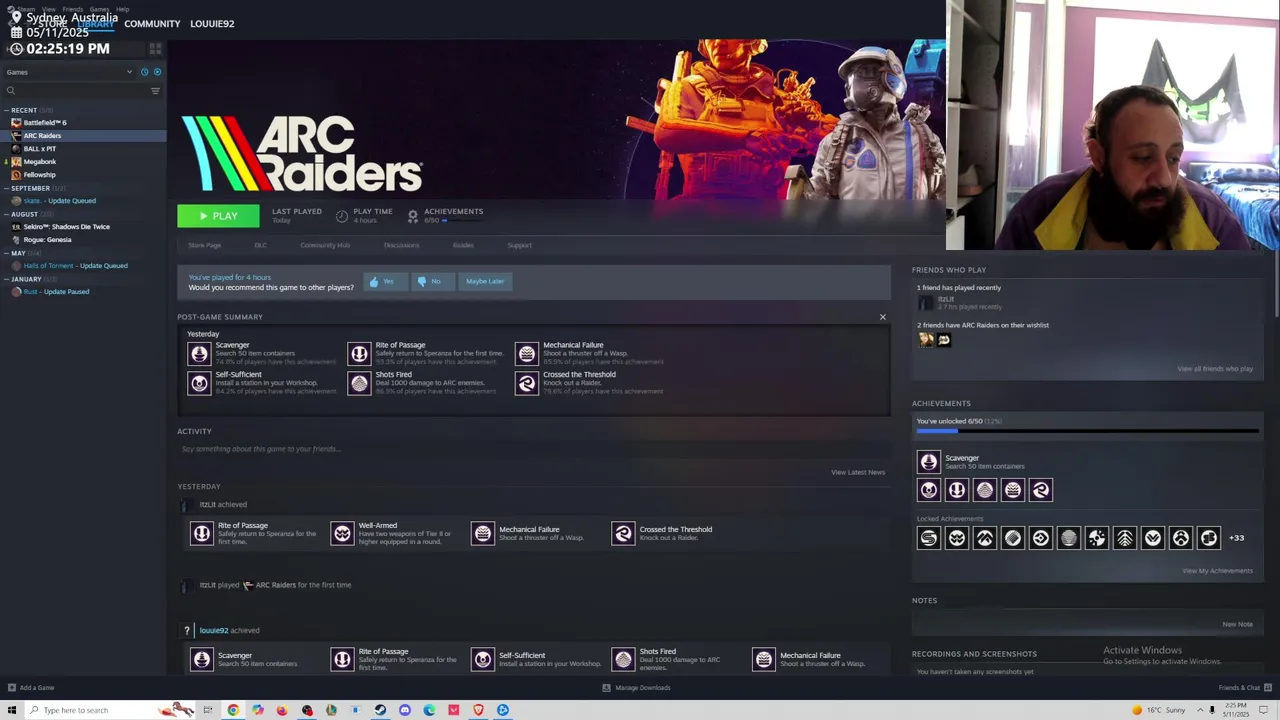
Task: Click the Self-Sufficient icon in Post-Game Summary
Action: pos(199,383)
